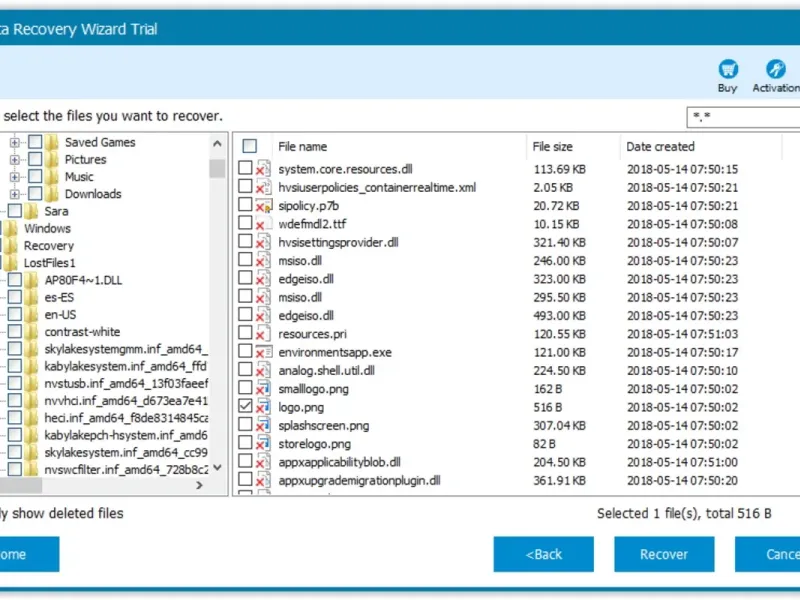Sort by File name column header
This screenshot has width=800, height=600.
click(x=303, y=146)
